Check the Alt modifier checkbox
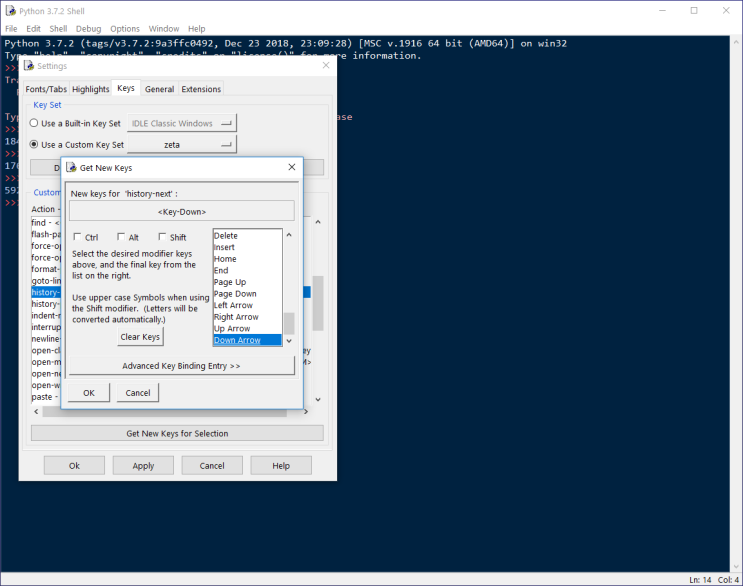Viewport: 743px width, 586px height. [120, 238]
